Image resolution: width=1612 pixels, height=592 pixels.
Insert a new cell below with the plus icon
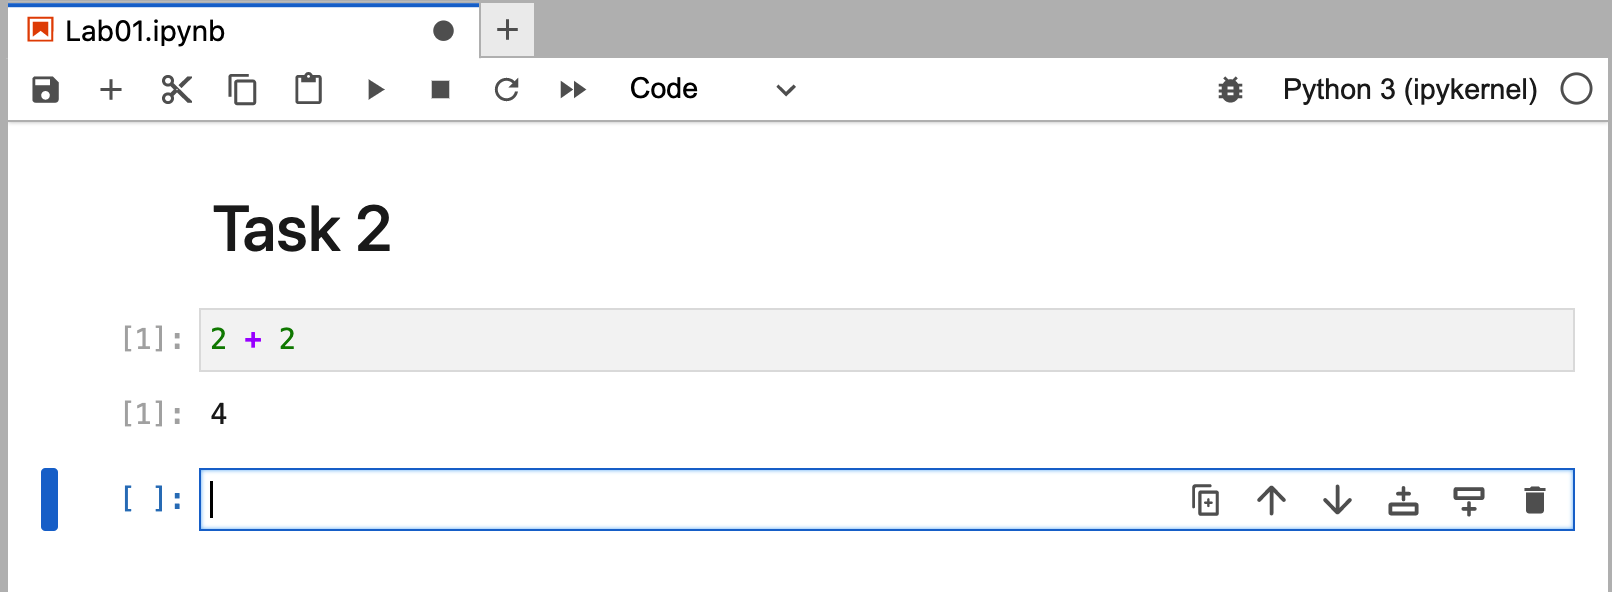pyautogui.click(x=111, y=90)
